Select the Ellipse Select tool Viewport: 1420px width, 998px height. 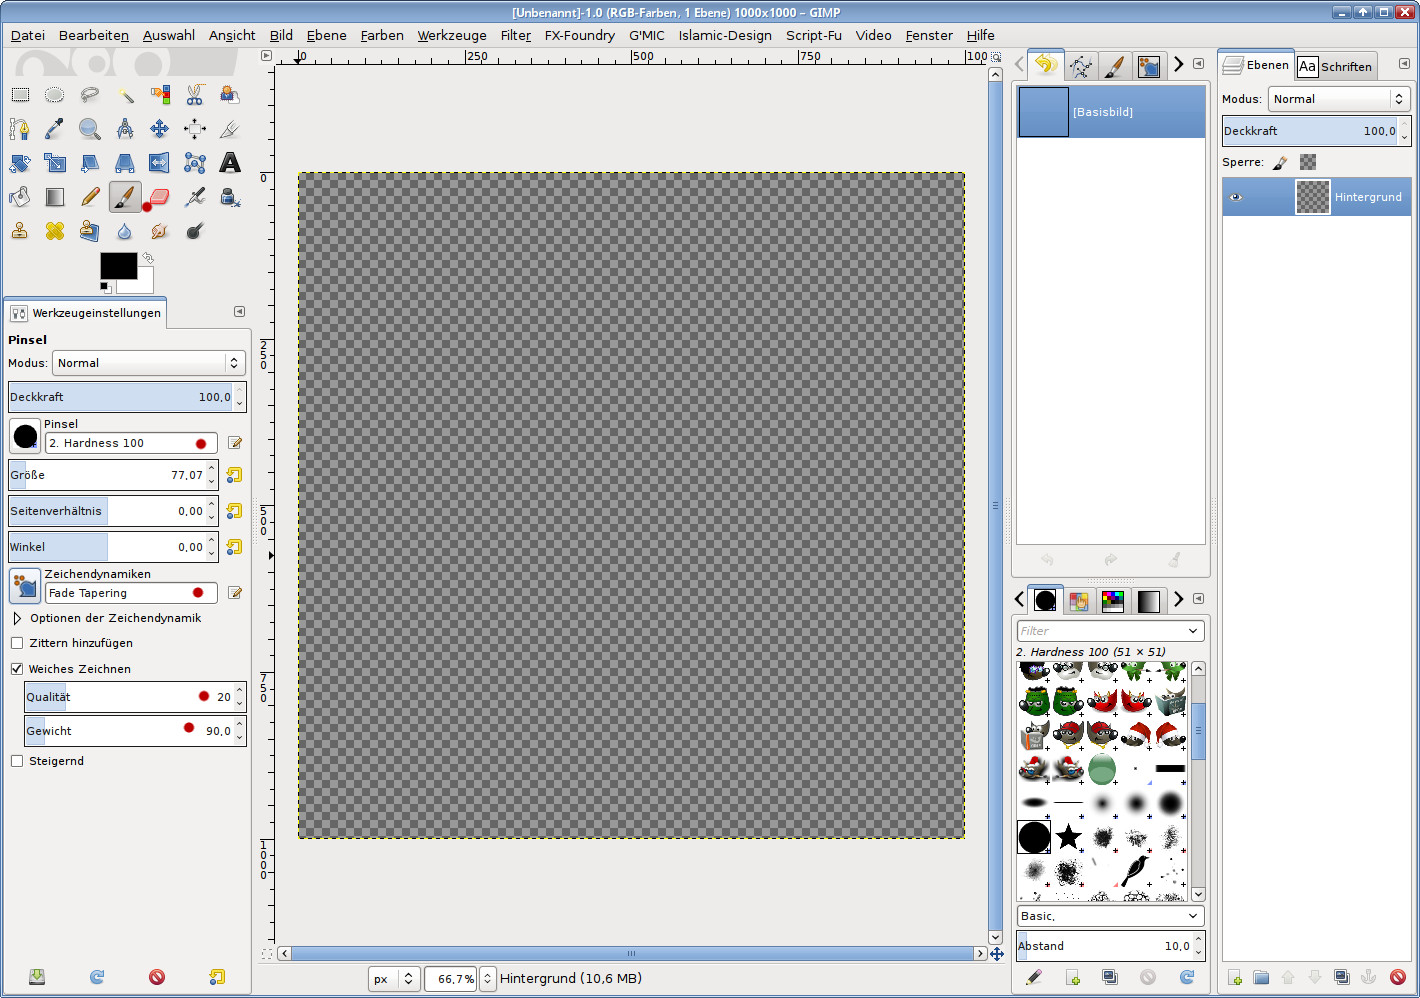[55, 95]
